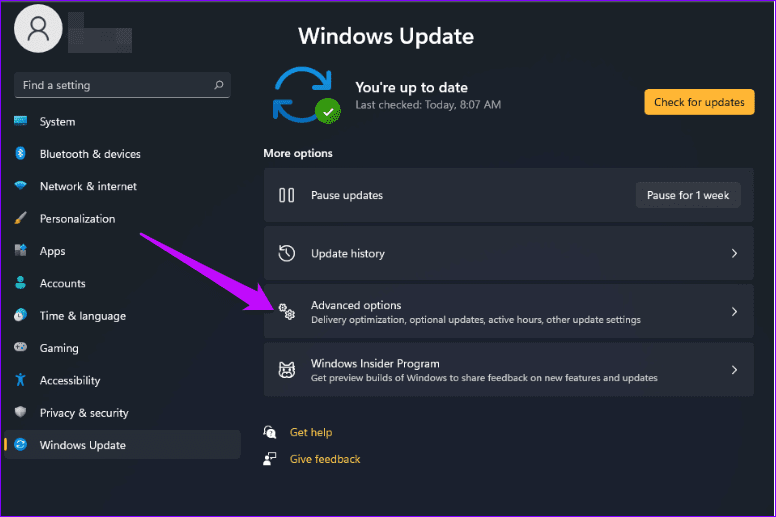
Task: Go to Bluetooth & devices settings
Action: [122, 154]
